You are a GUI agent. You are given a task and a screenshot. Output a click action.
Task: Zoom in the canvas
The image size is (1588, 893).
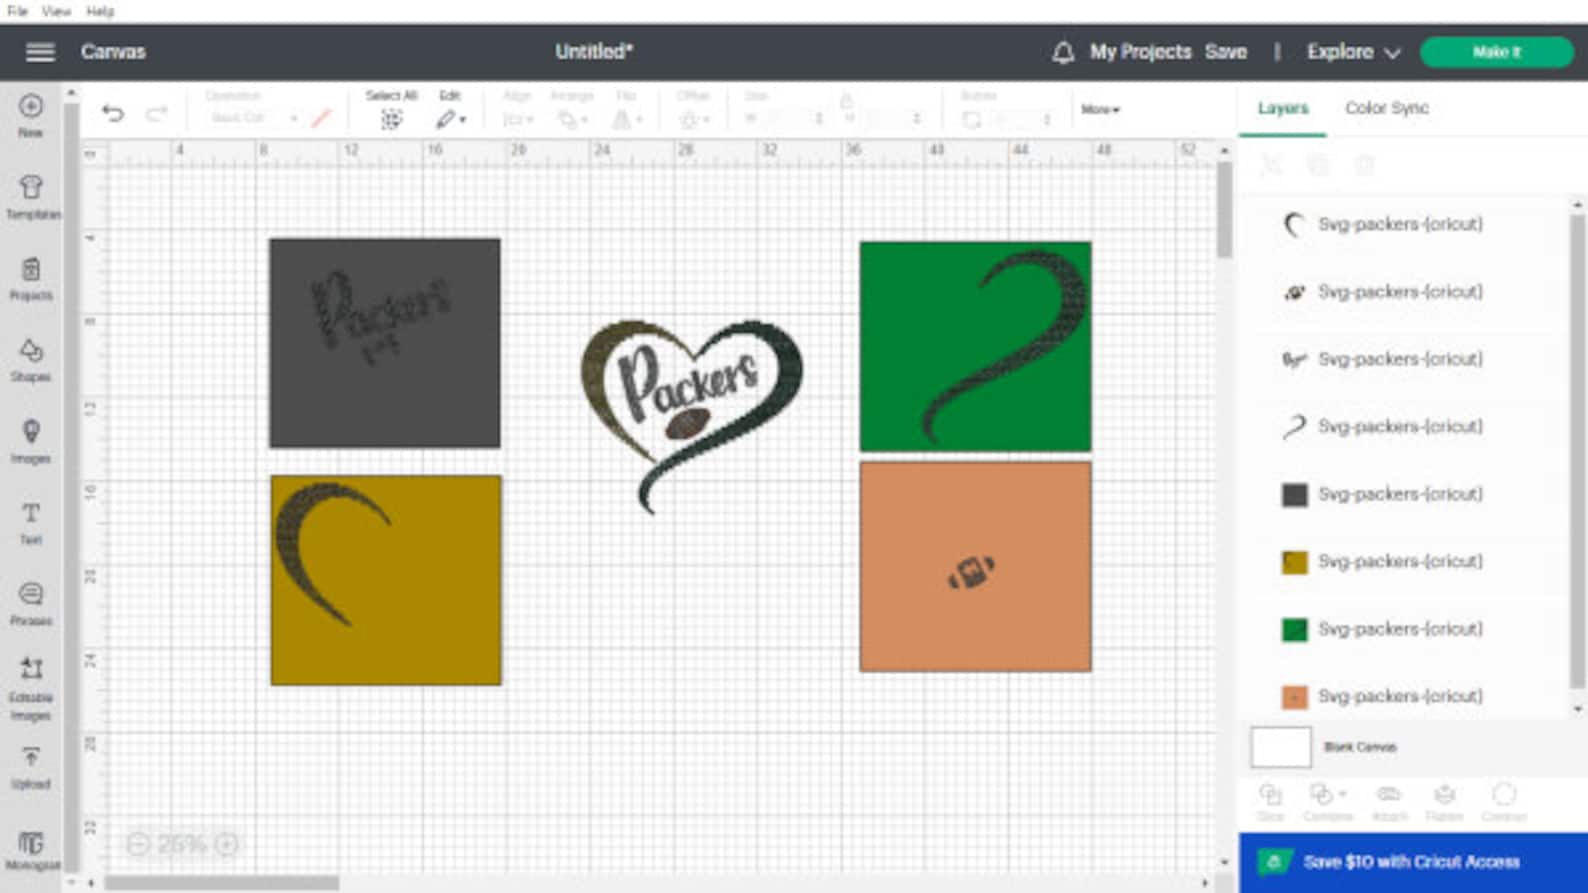[227, 845]
